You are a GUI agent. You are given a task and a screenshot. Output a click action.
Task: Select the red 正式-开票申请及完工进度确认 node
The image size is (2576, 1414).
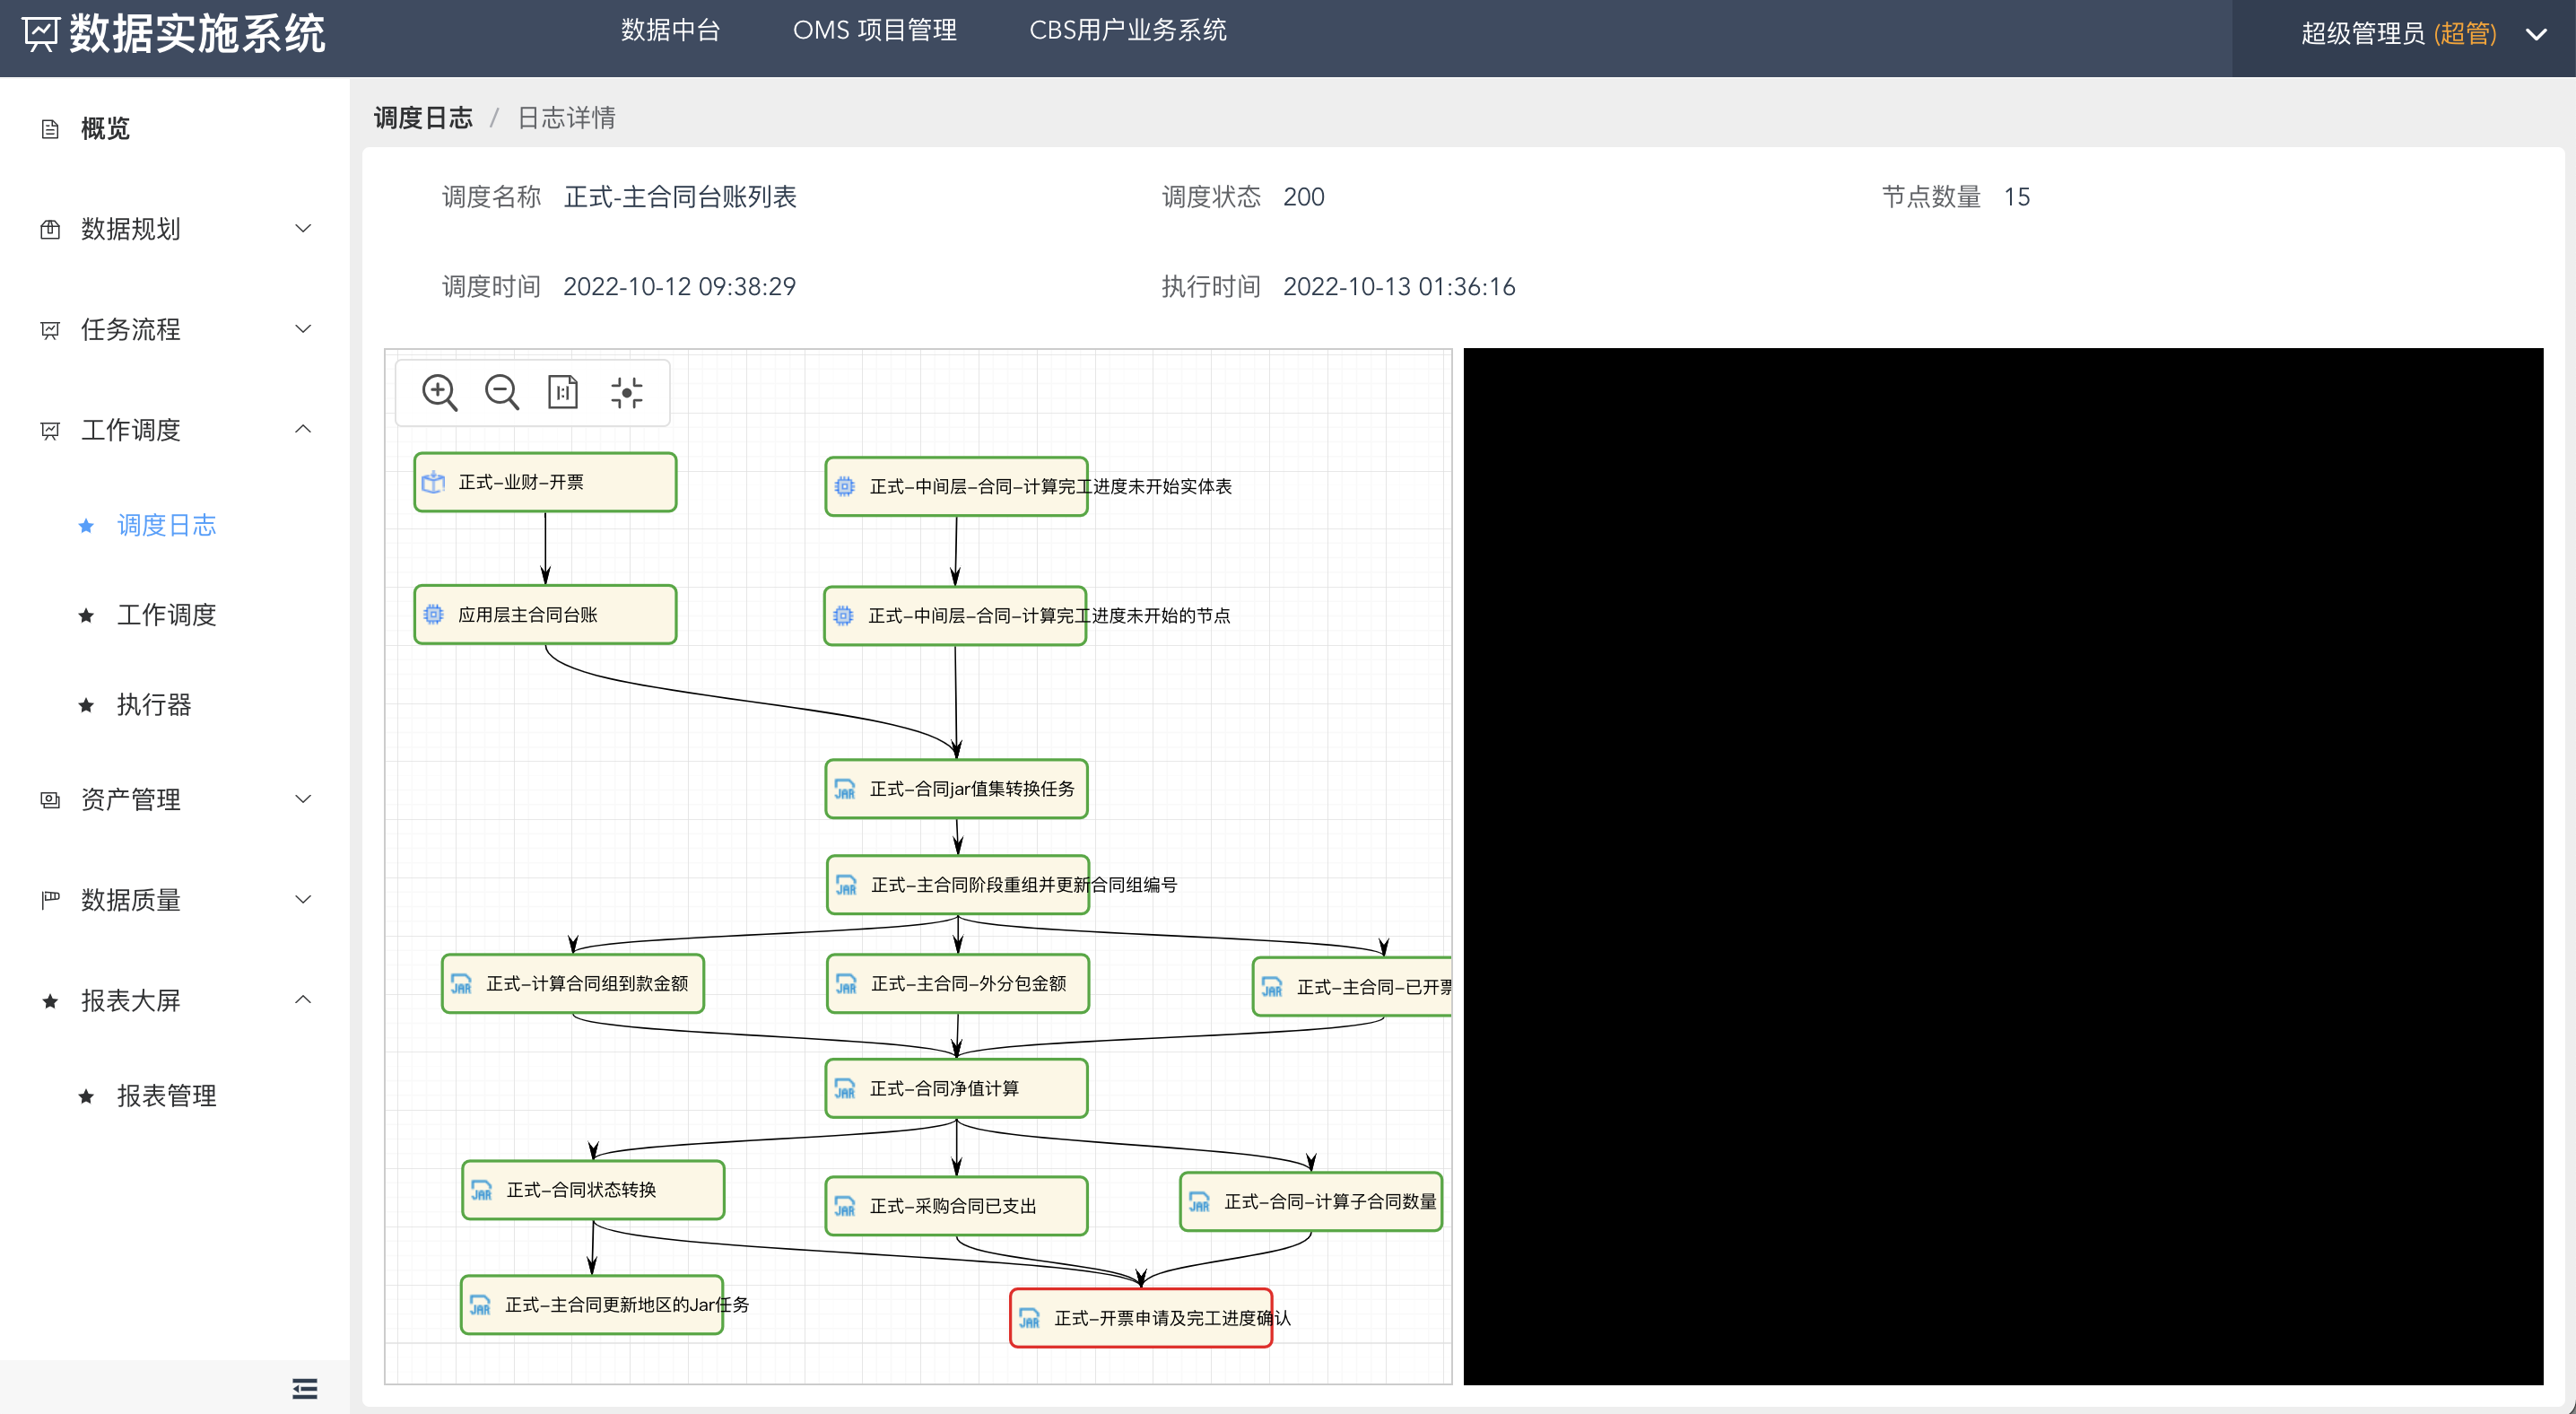(1140, 1318)
